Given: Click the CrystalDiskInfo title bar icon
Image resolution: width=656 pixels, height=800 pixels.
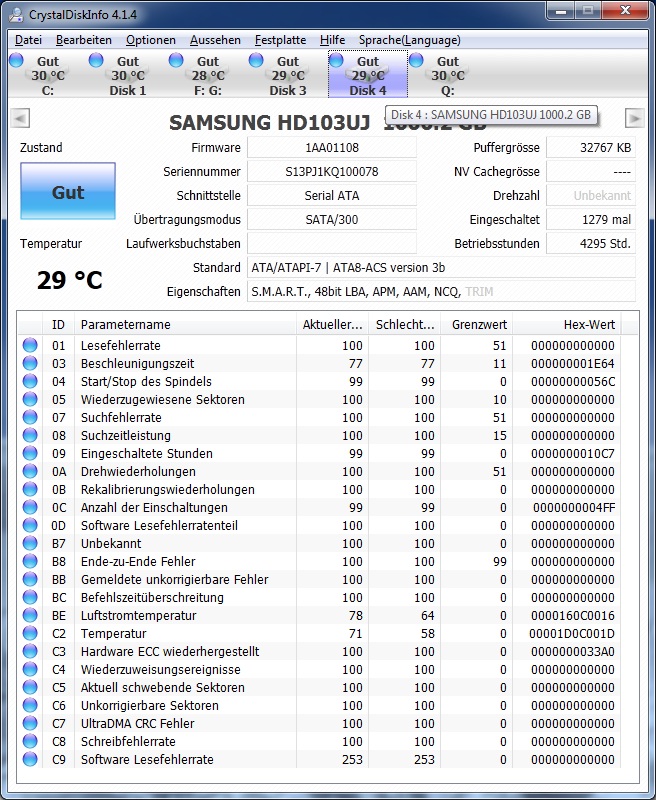Looking at the screenshot, I should [x=16, y=14].
